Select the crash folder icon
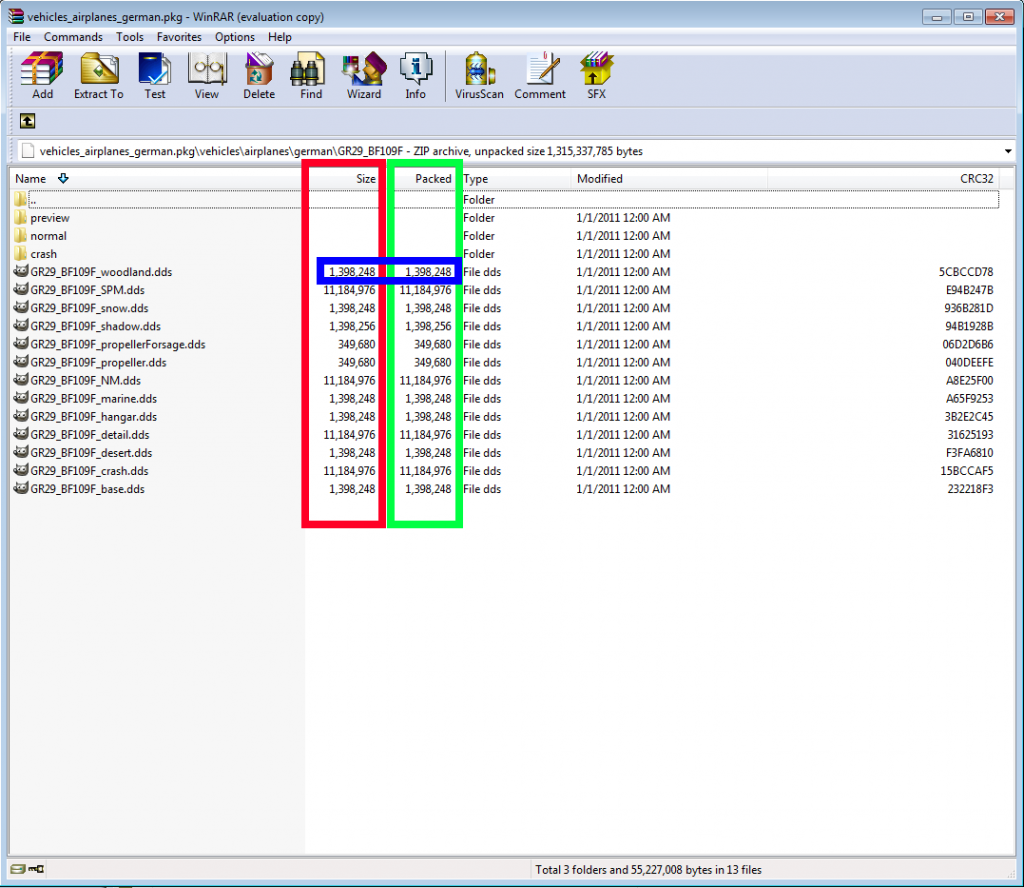Image resolution: width=1024 pixels, height=888 pixels. pyautogui.click(x=20, y=253)
